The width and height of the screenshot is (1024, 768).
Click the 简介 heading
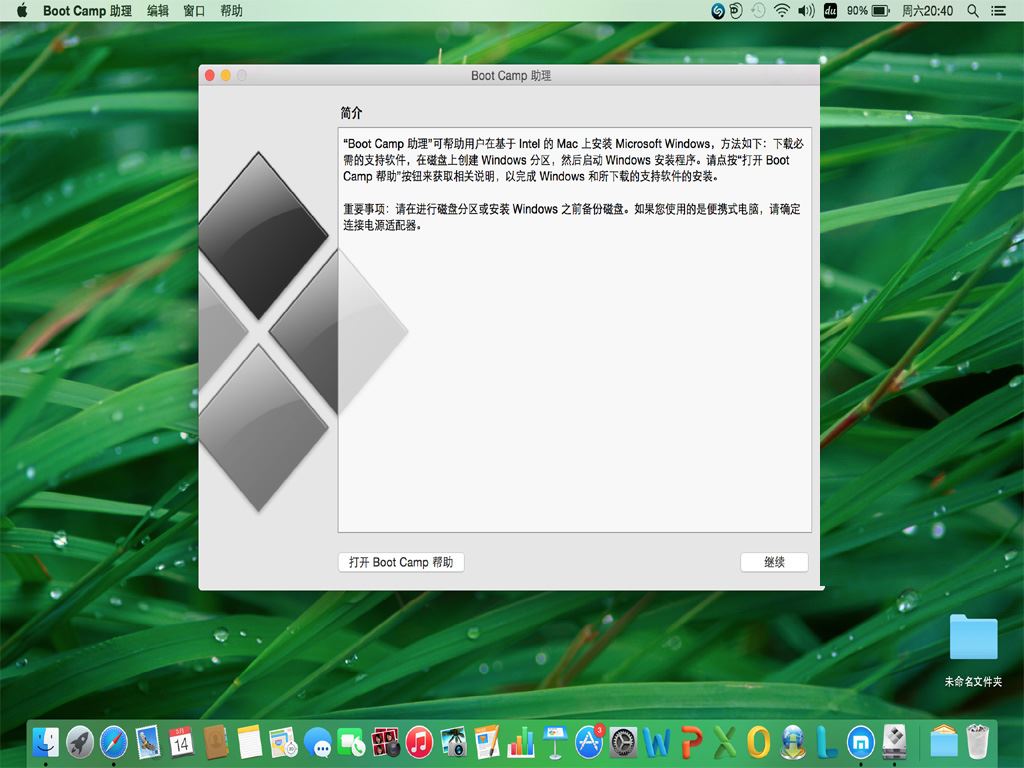coord(351,113)
